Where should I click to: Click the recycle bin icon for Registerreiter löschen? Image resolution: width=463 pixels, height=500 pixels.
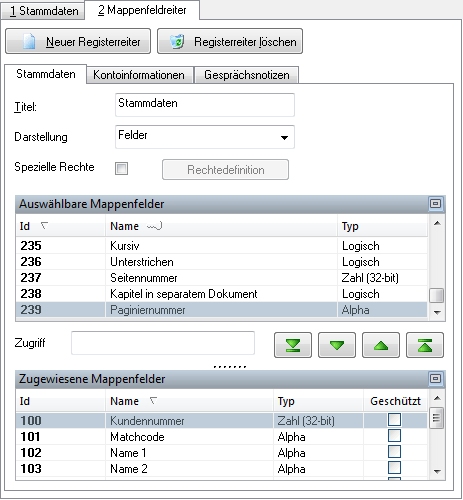click(177, 41)
